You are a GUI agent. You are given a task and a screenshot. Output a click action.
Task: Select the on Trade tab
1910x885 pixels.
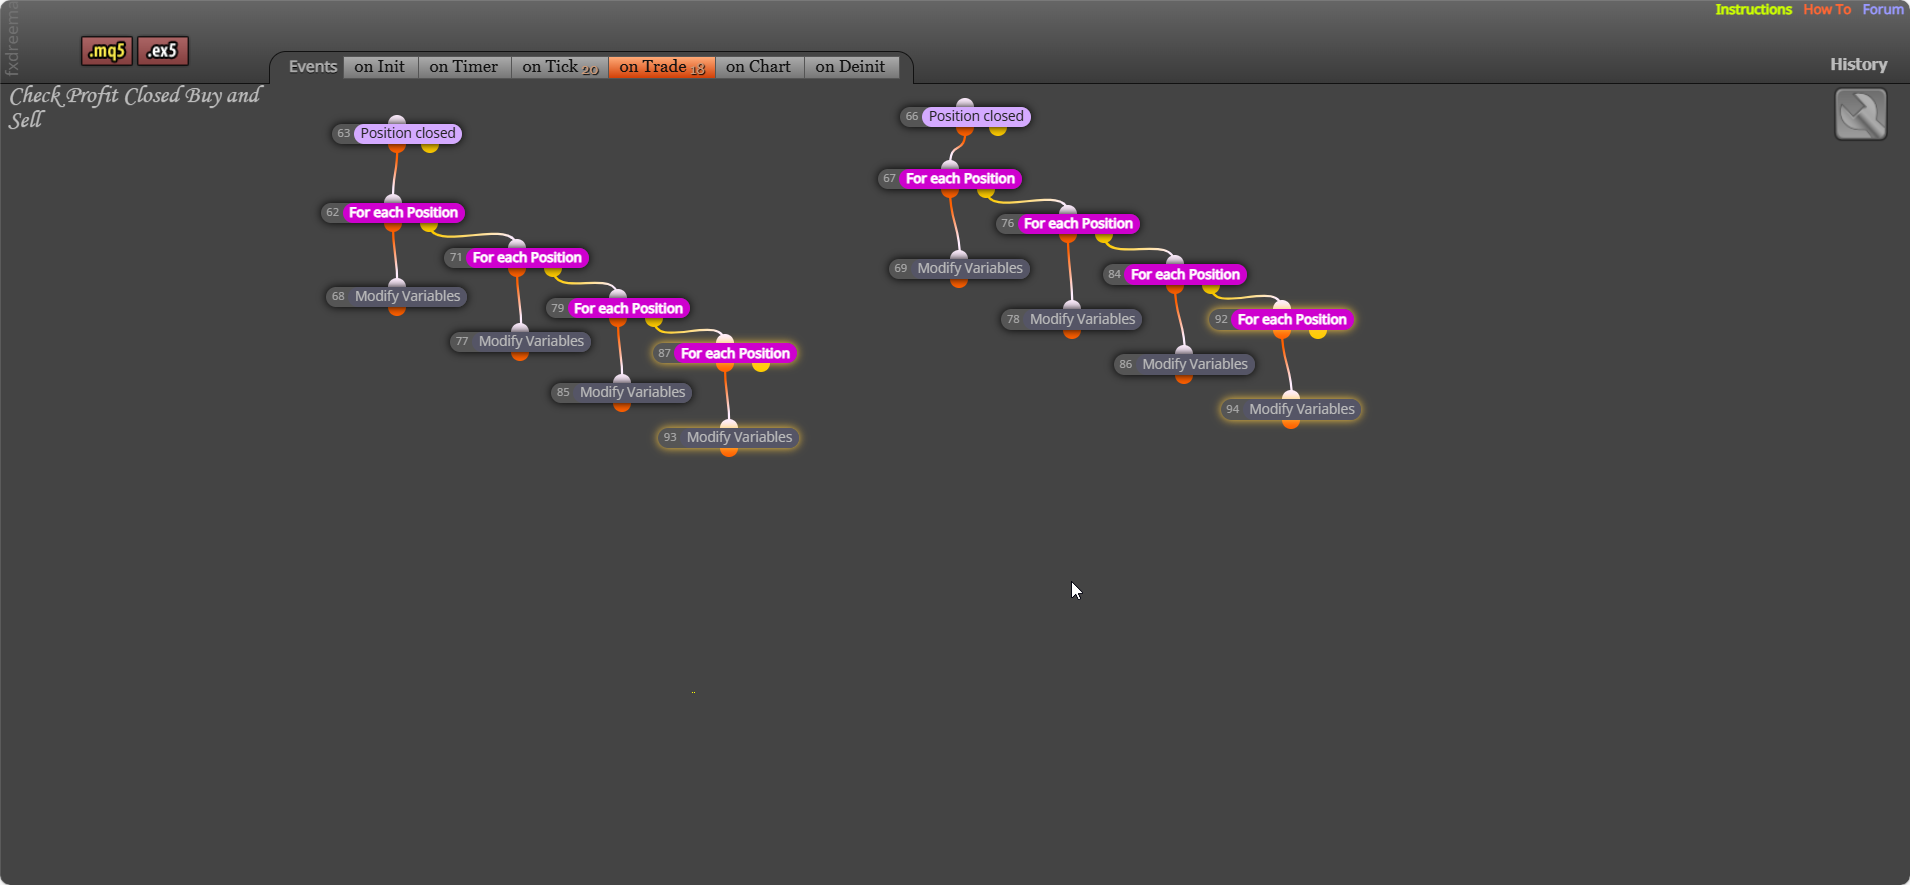662,67
